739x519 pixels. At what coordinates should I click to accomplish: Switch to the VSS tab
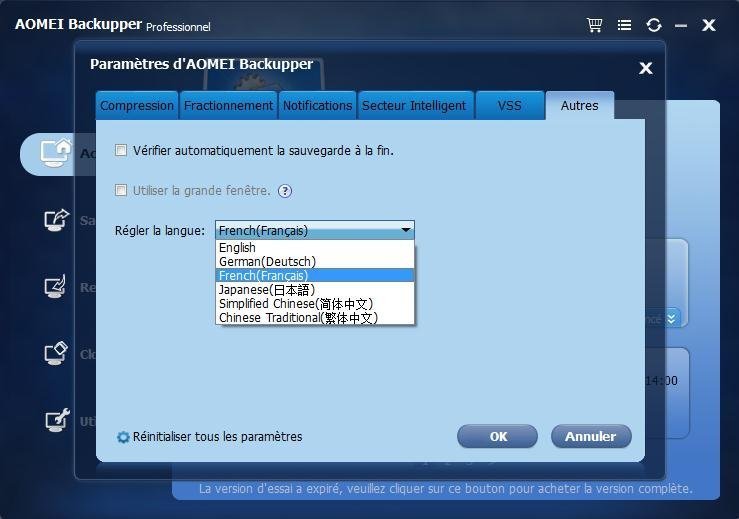click(509, 106)
